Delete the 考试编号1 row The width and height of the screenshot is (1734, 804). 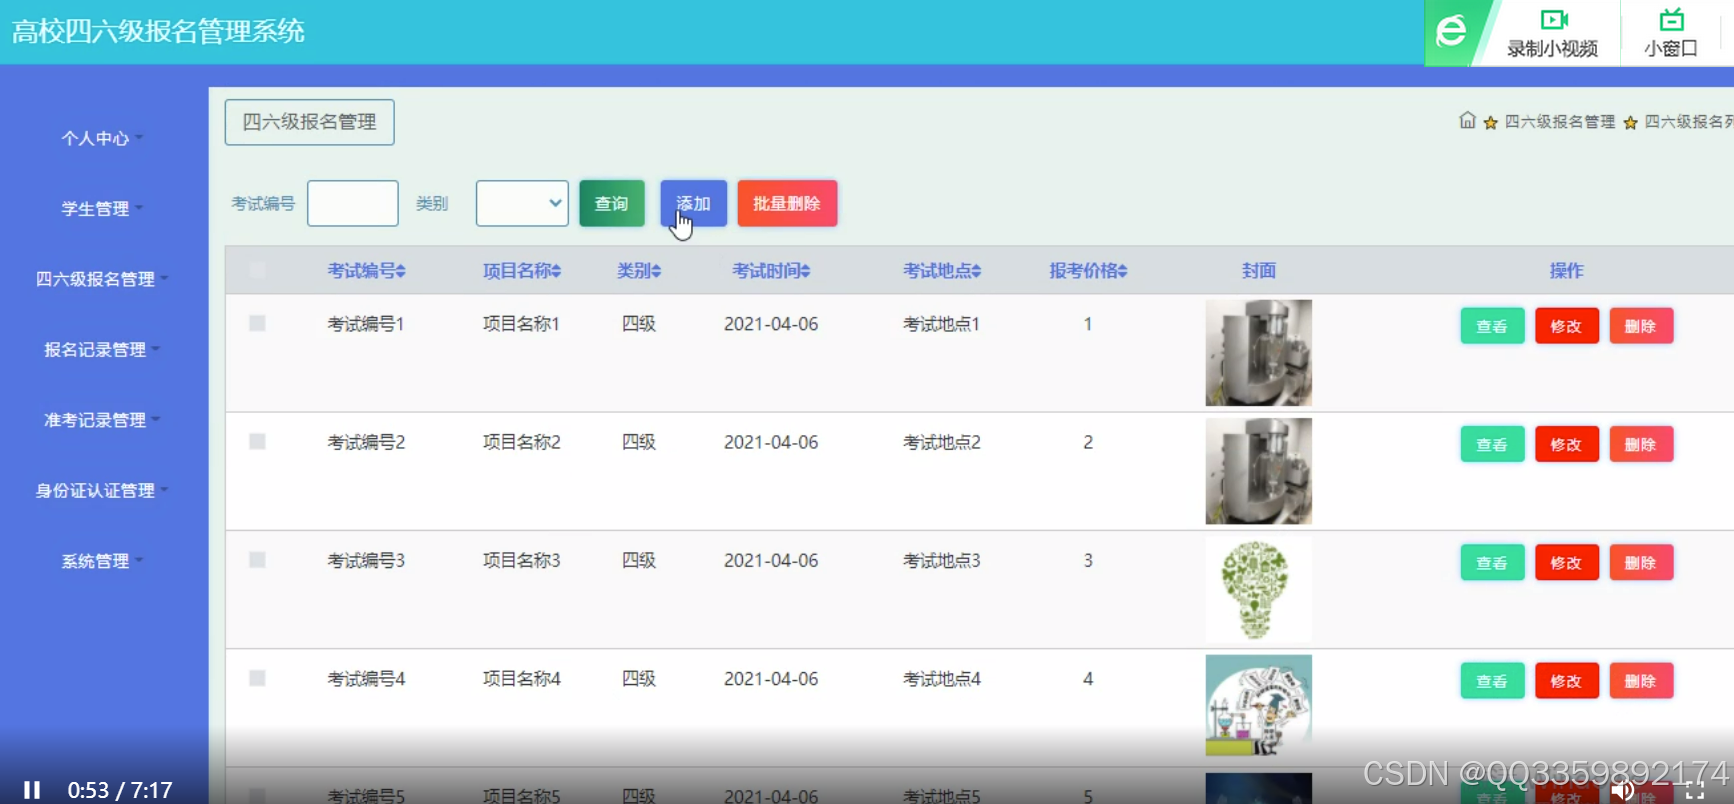pyautogui.click(x=1640, y=326)
